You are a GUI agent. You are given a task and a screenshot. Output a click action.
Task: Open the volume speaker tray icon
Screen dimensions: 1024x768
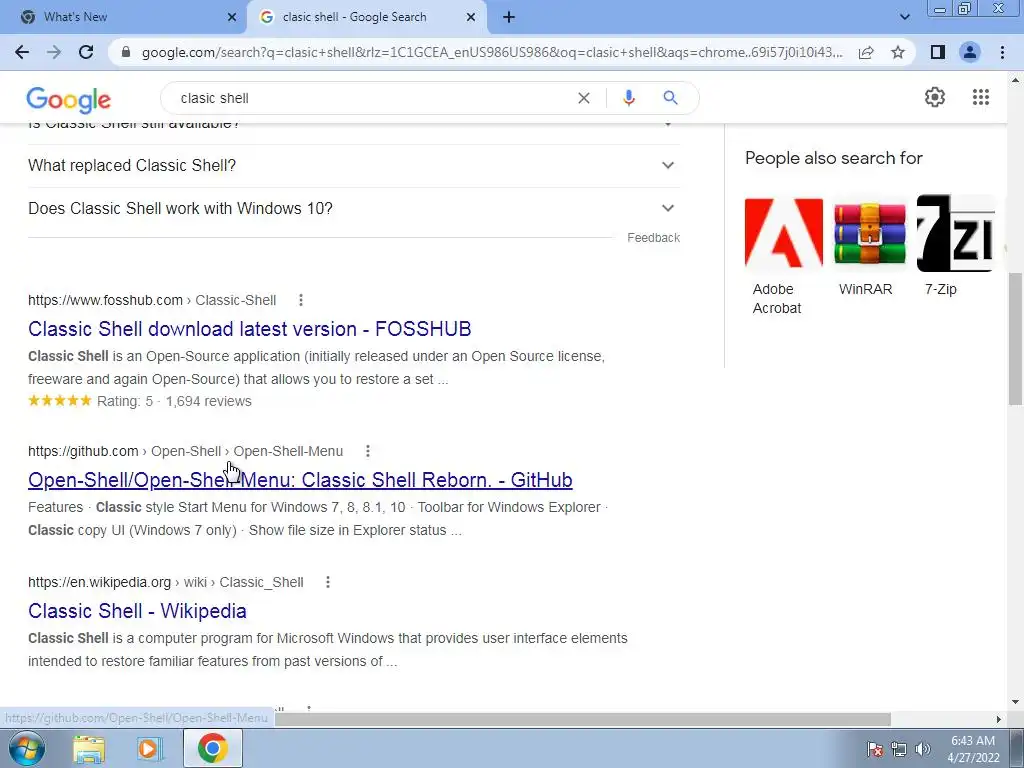point(922,749)
